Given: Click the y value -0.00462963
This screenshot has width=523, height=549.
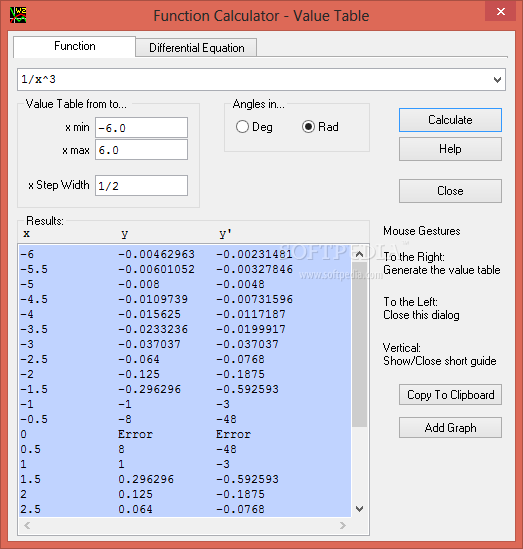Looking at the screenshot, I should click(x=156, y=254).
